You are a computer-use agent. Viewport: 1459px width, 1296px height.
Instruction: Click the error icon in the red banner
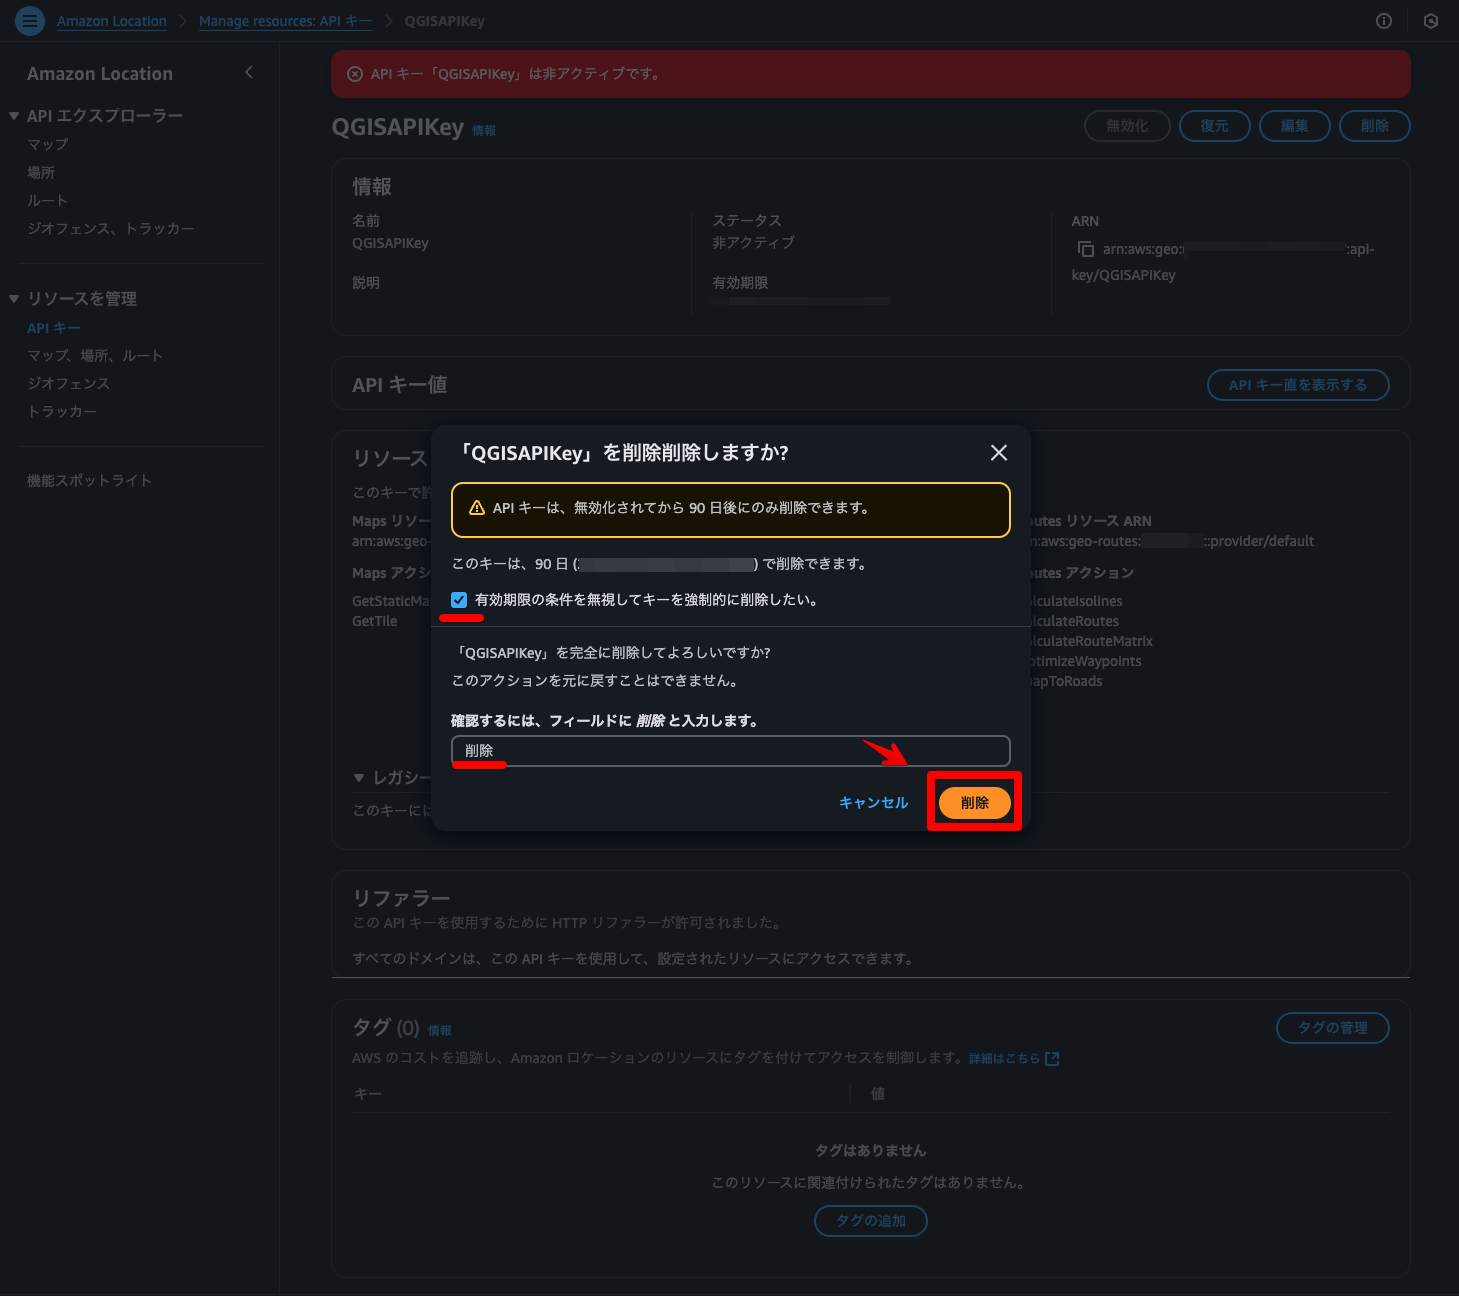[x=354, y=74]
